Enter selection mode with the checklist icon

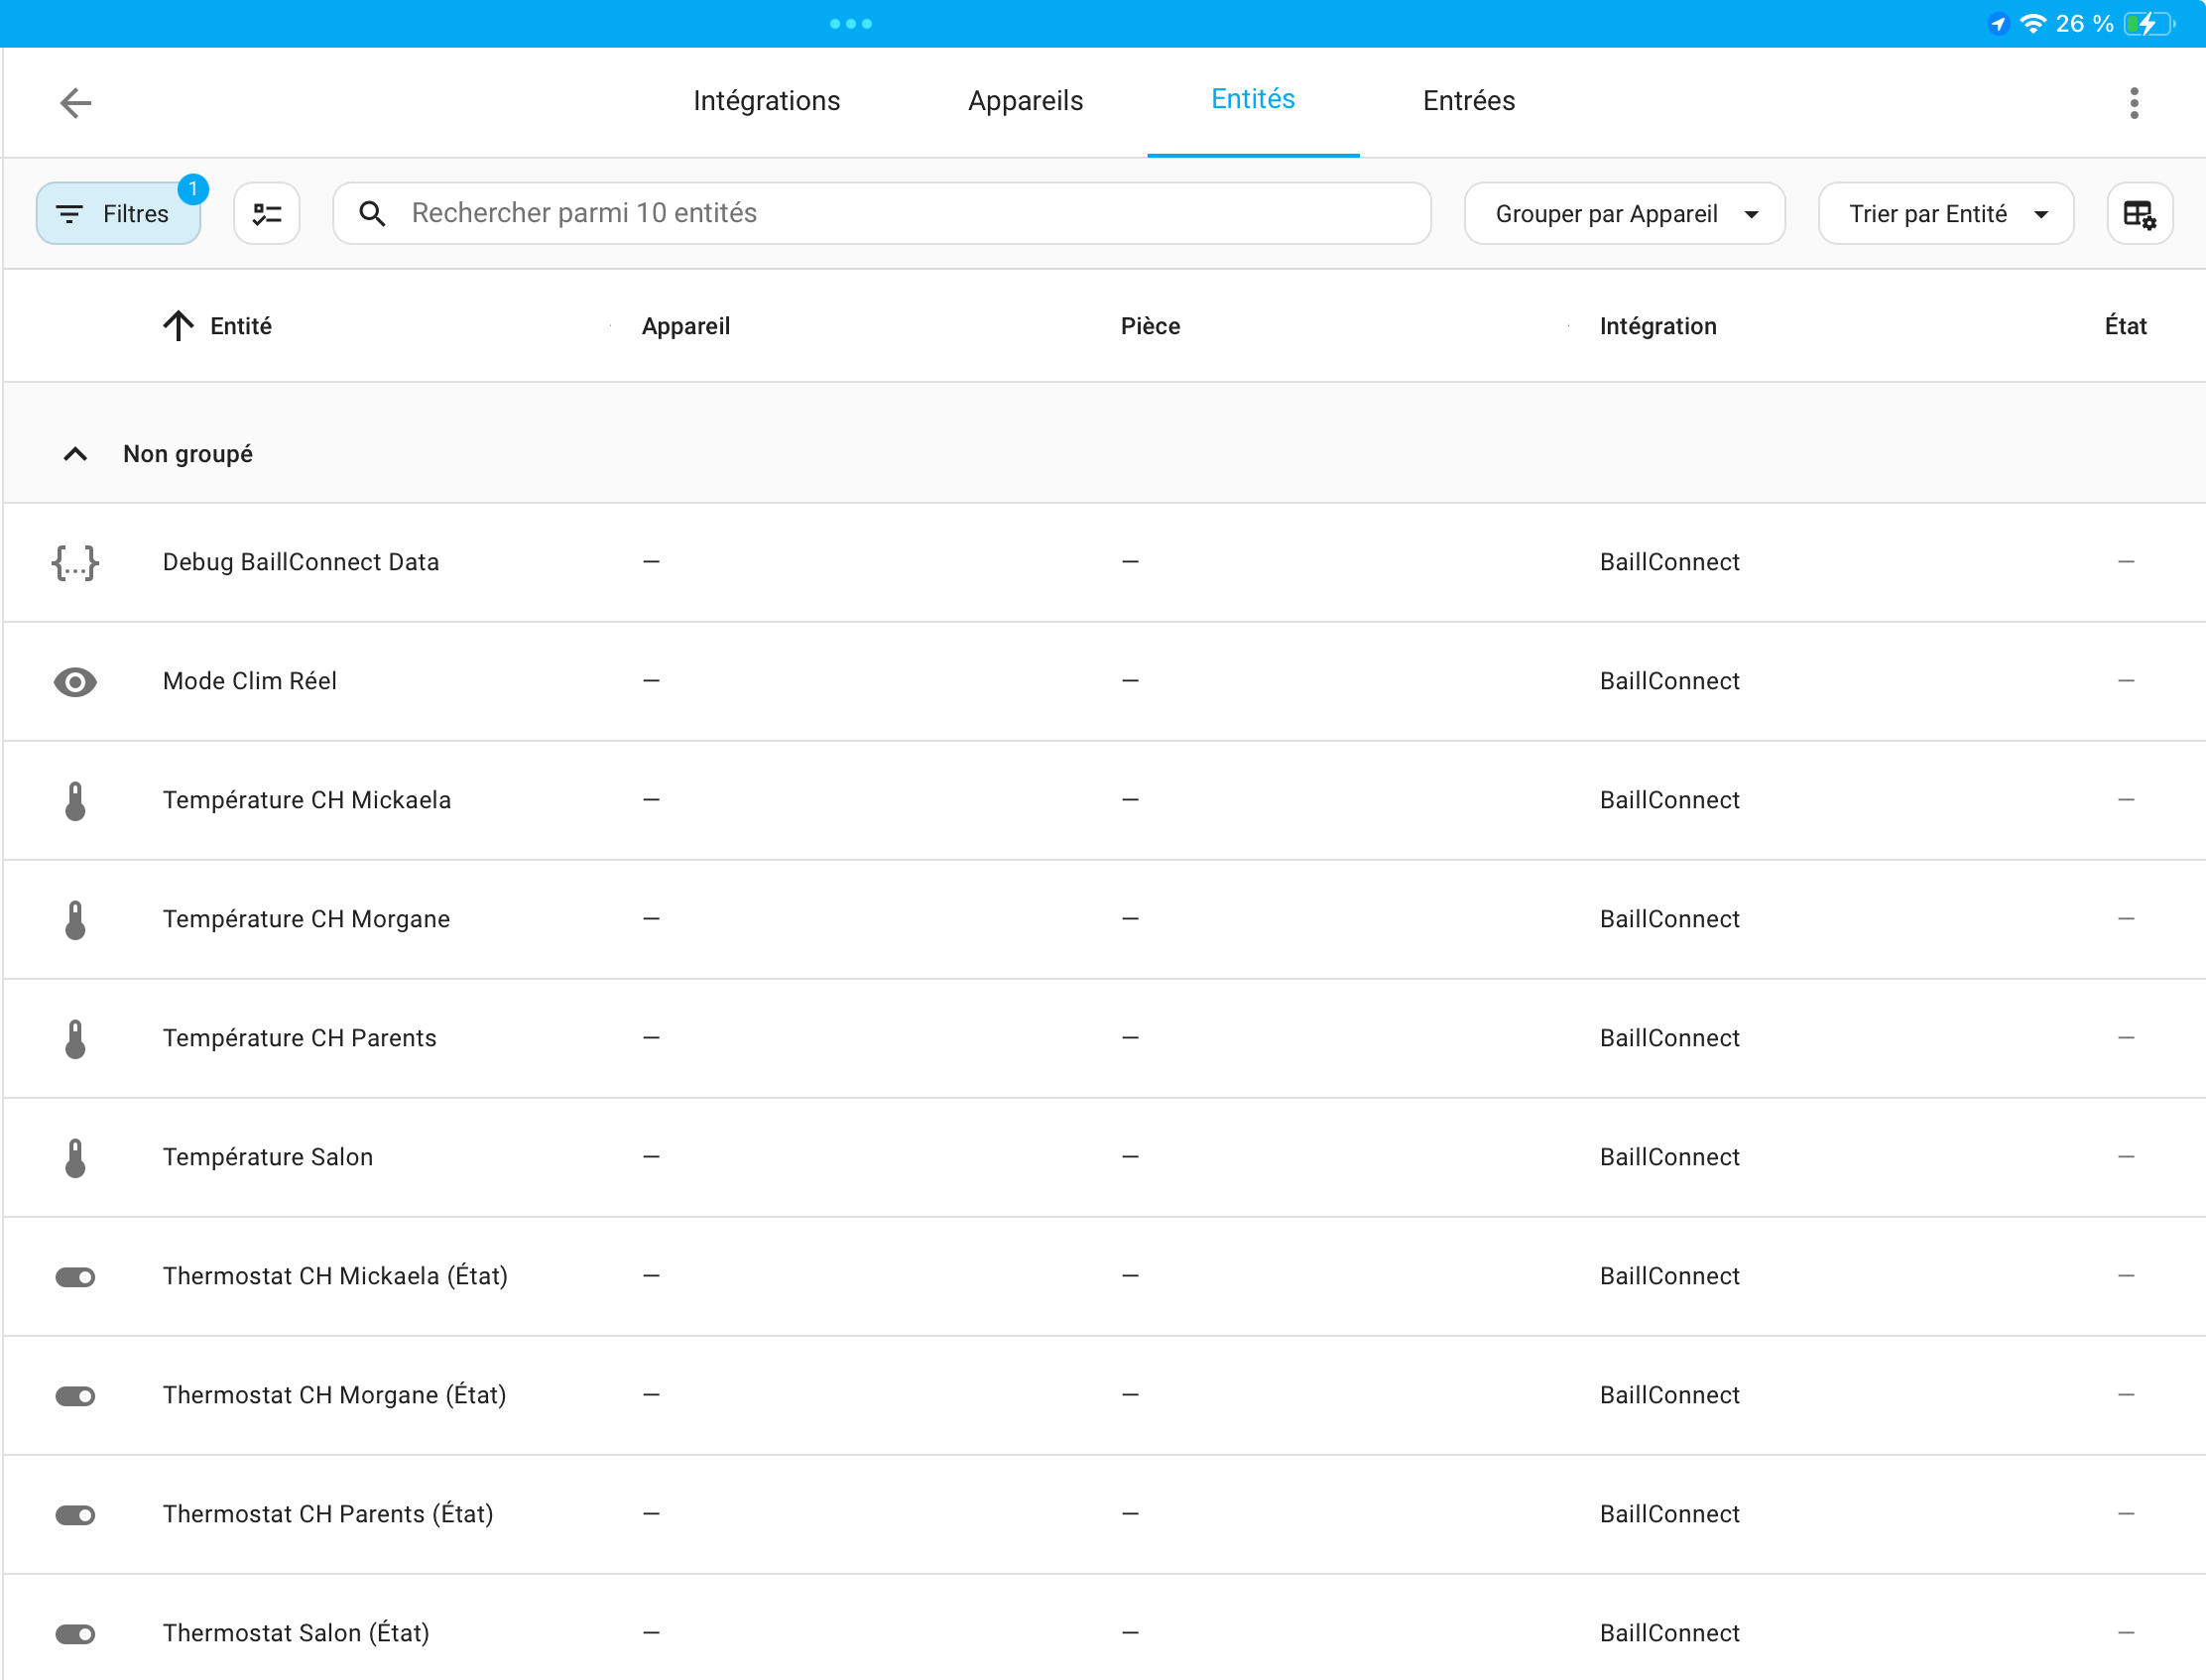click(x=267, y=213)
